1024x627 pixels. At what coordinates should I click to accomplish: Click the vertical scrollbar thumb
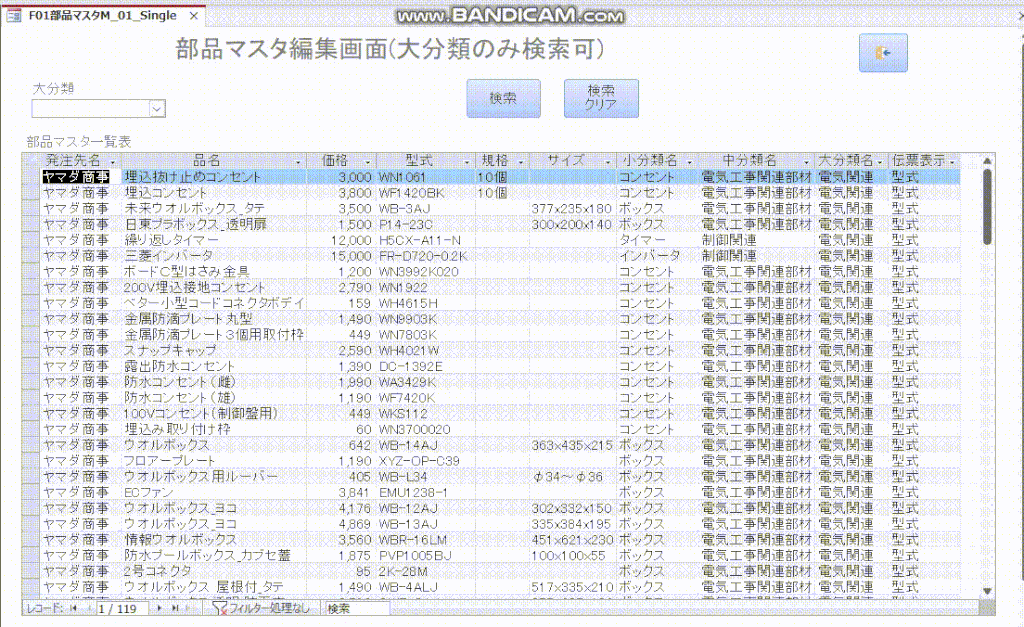[x=987, y=205]
